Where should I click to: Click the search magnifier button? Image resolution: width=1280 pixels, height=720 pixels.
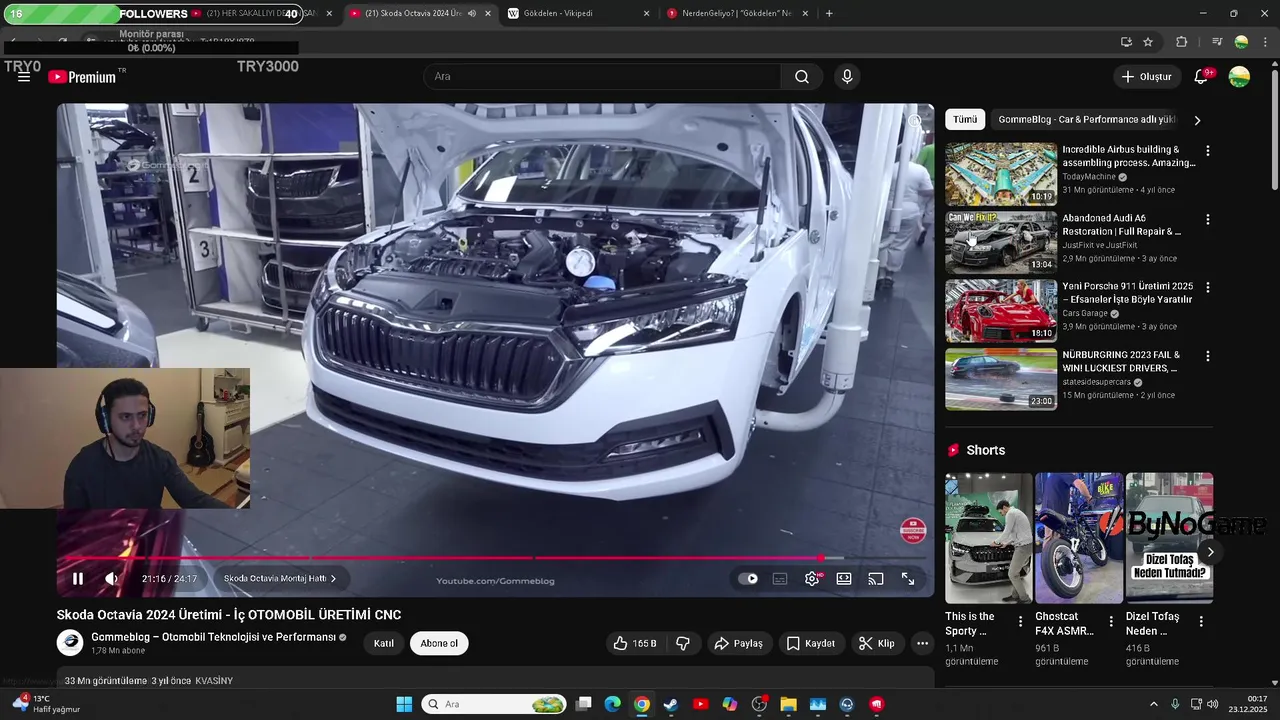(802, 77)
